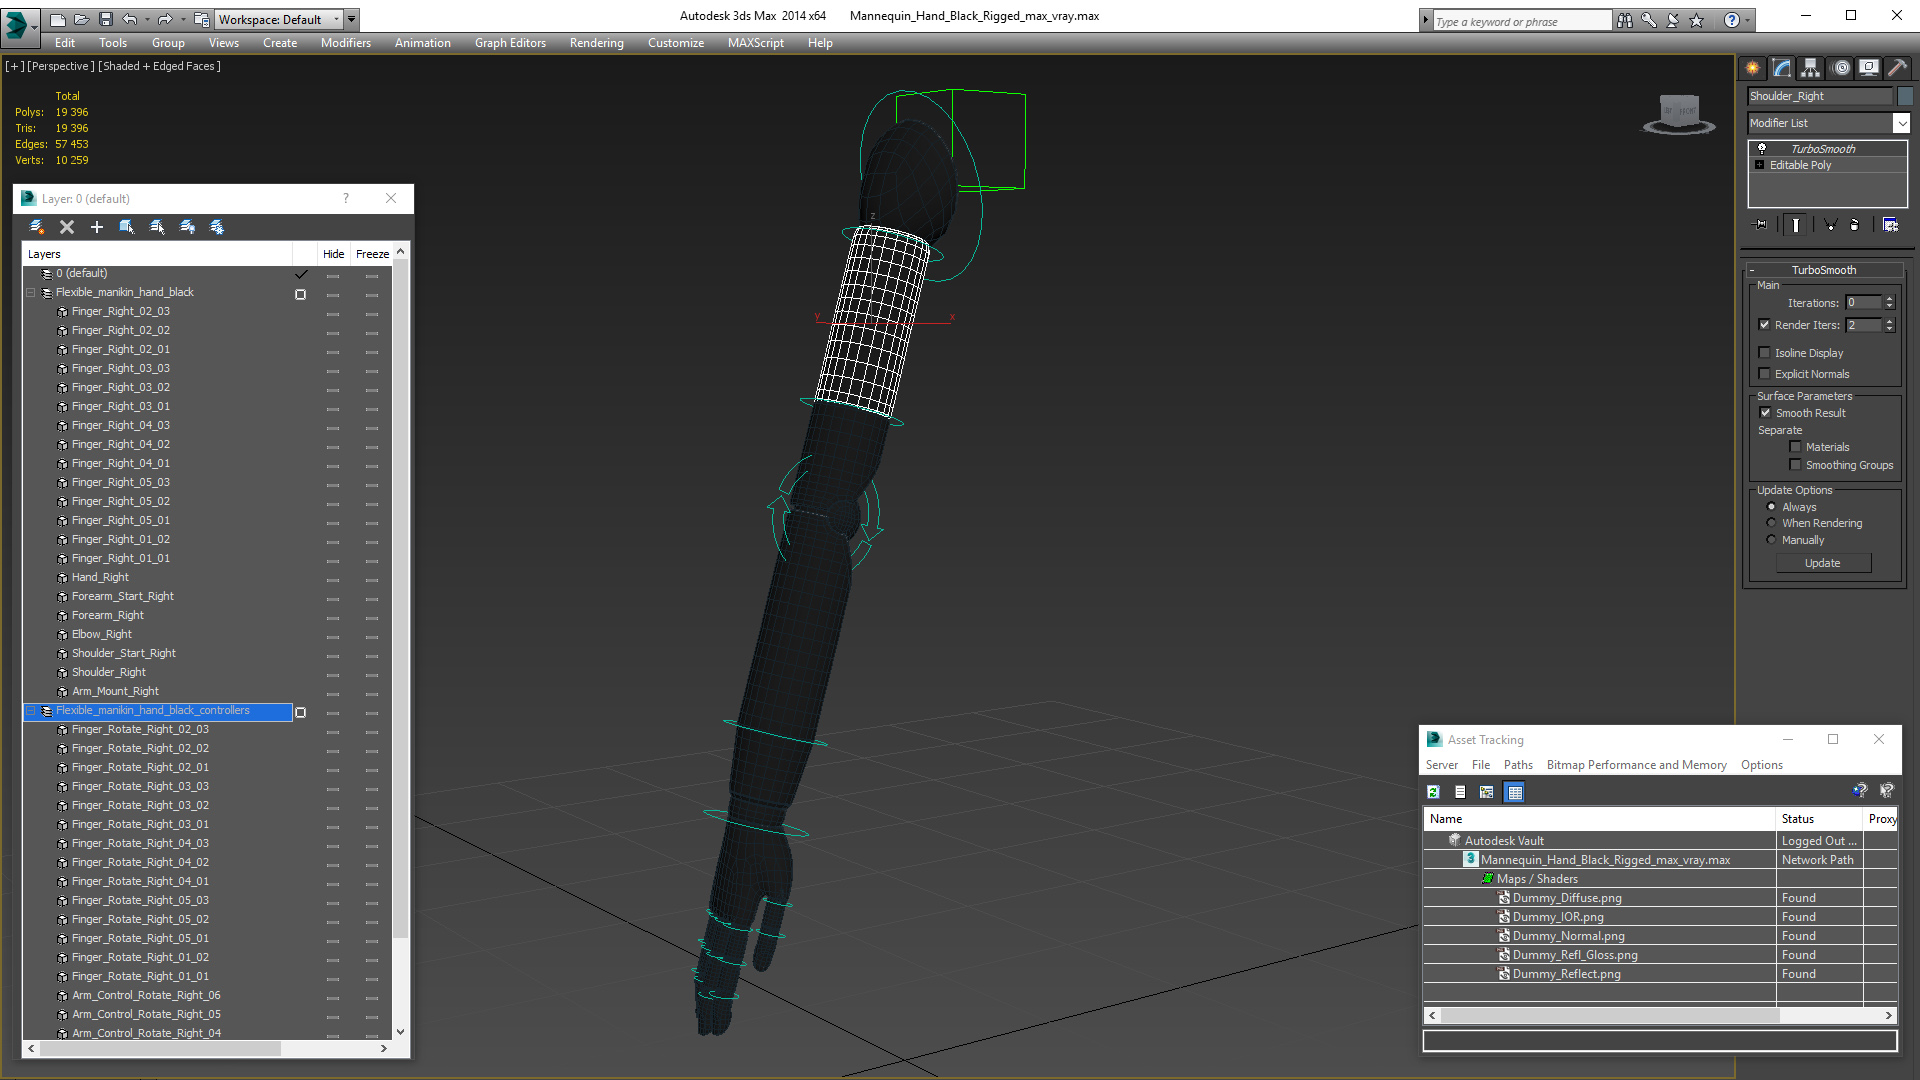The height and width of the screenshot is (1080, 1920).
Task: Open the Display command panel tab
Action: pyautogui.click(x=1869, y=68)
